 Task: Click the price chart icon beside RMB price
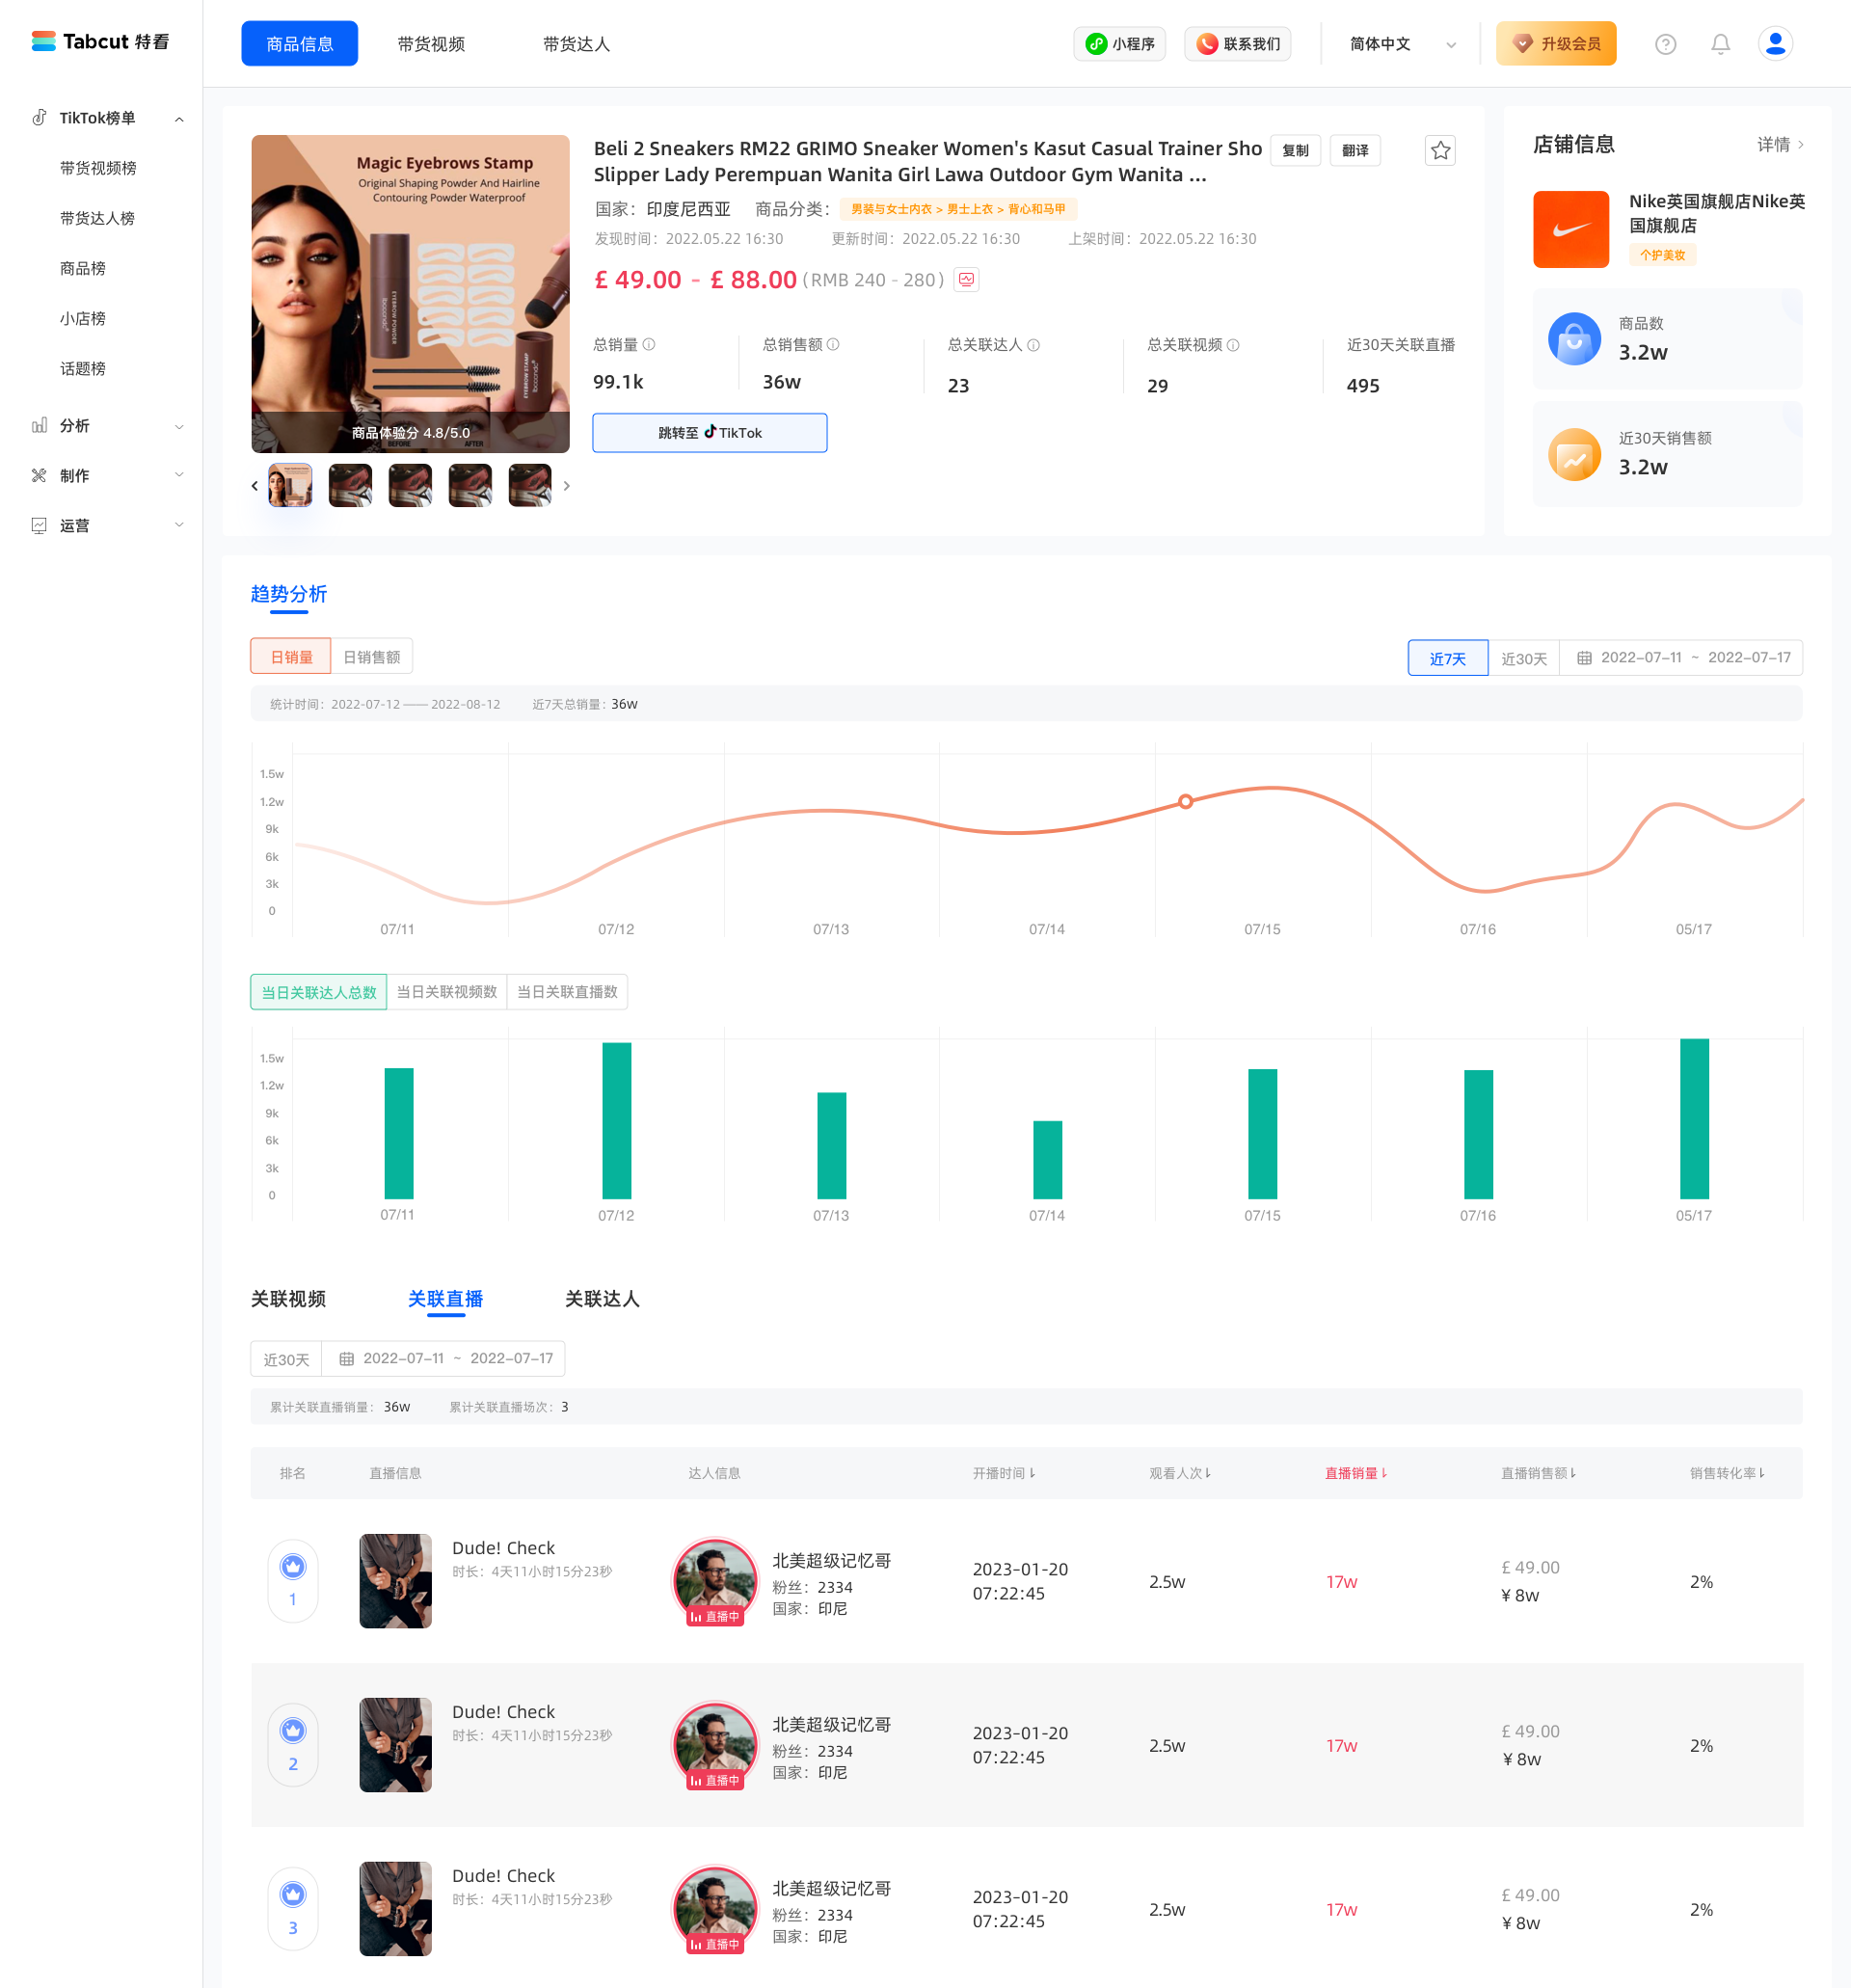click(x=966, y=280)
